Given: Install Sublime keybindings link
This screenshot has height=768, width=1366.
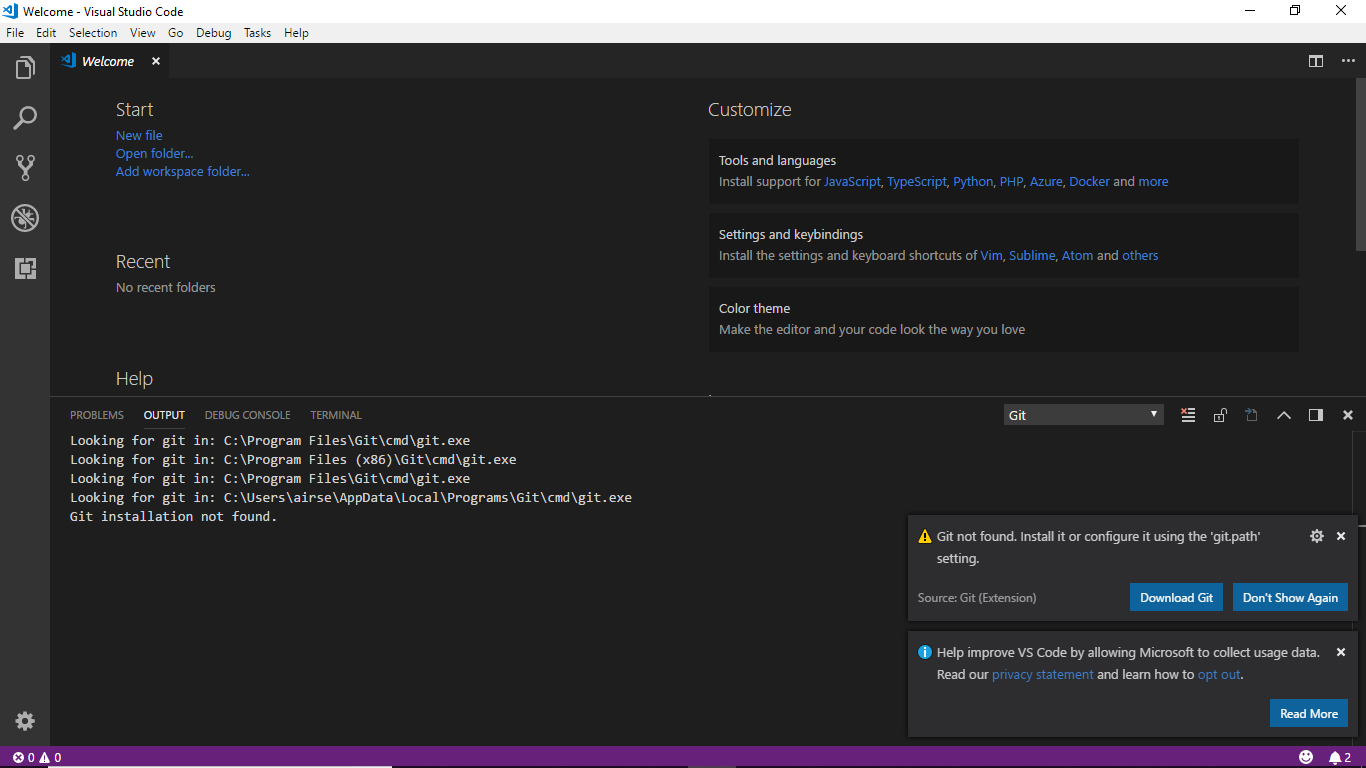Looking at the screenshot, I should pyautogui.click(x=1032, y=256).
